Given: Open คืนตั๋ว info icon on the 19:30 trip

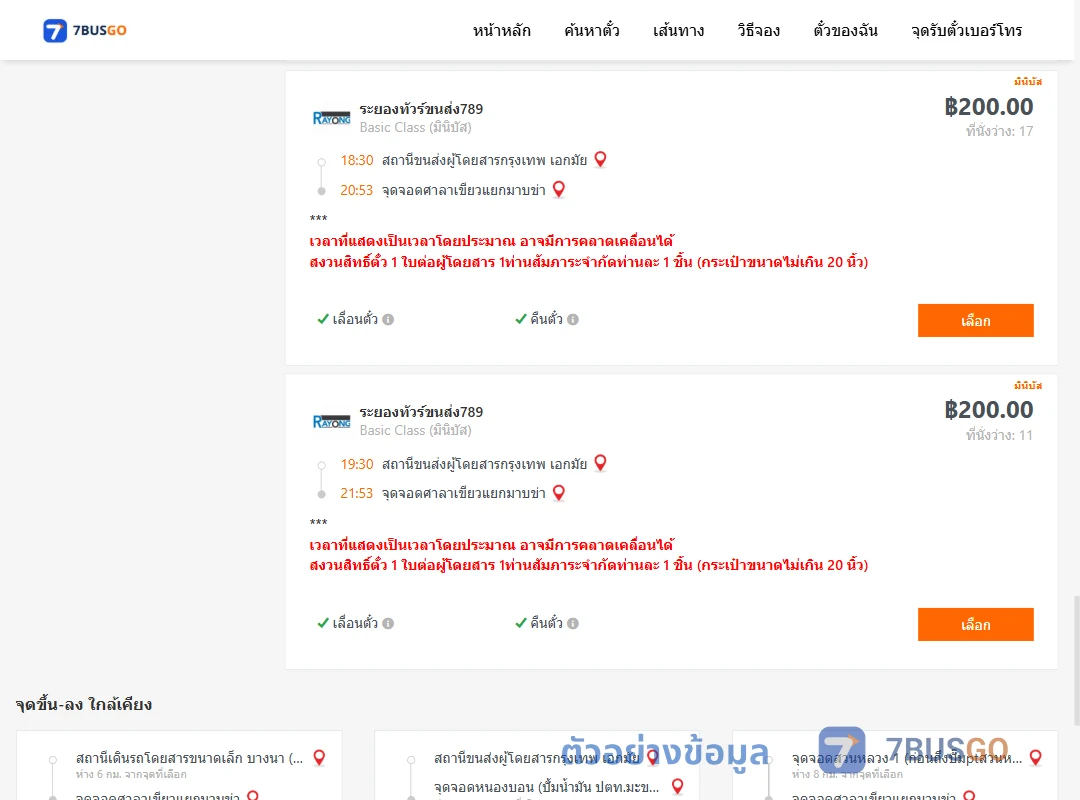Looking at the screenshot, I should (573, 624).
